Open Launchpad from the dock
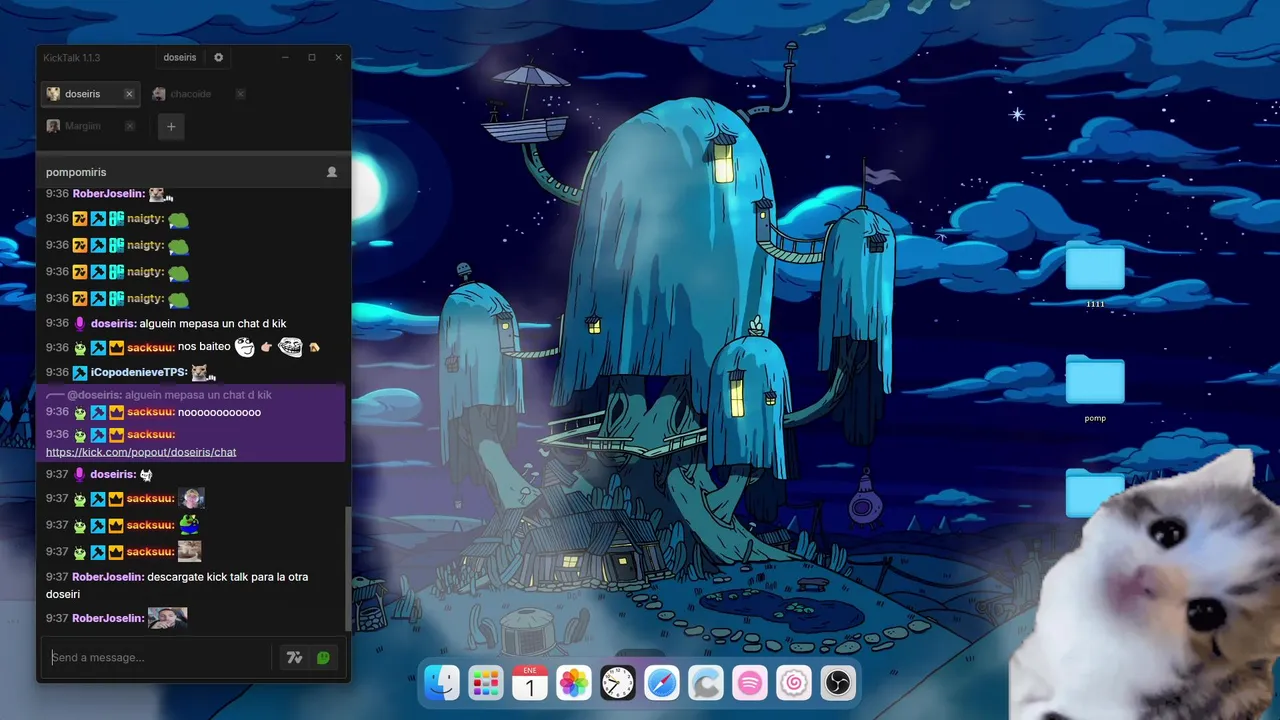The image size is (1280, 720). coord(485,683)
